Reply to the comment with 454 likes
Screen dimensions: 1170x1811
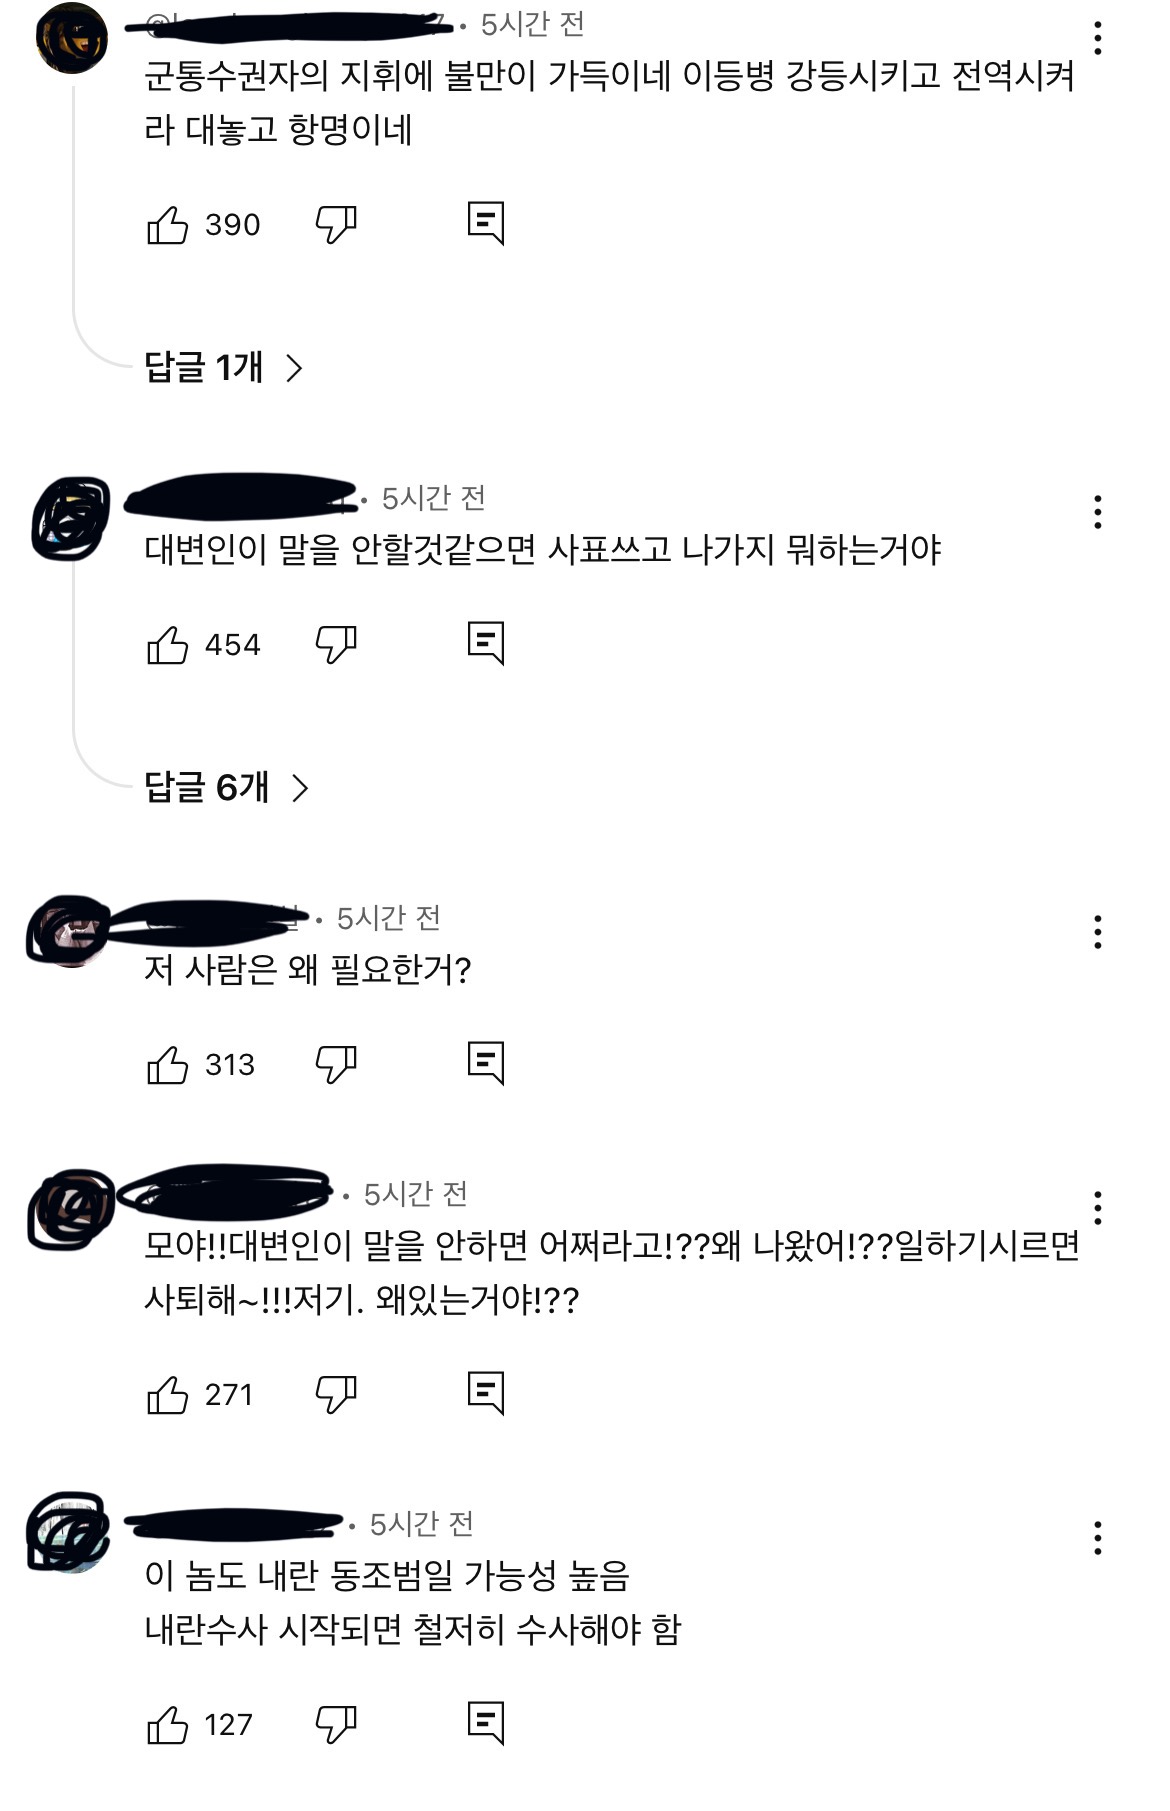486,644
